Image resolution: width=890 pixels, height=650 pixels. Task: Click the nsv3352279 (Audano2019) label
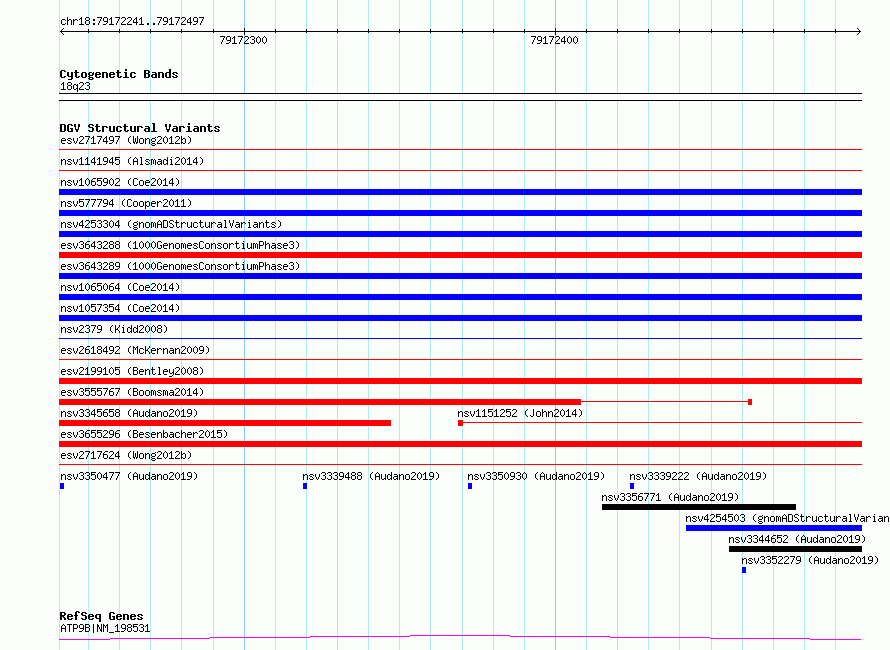point(810,560)
